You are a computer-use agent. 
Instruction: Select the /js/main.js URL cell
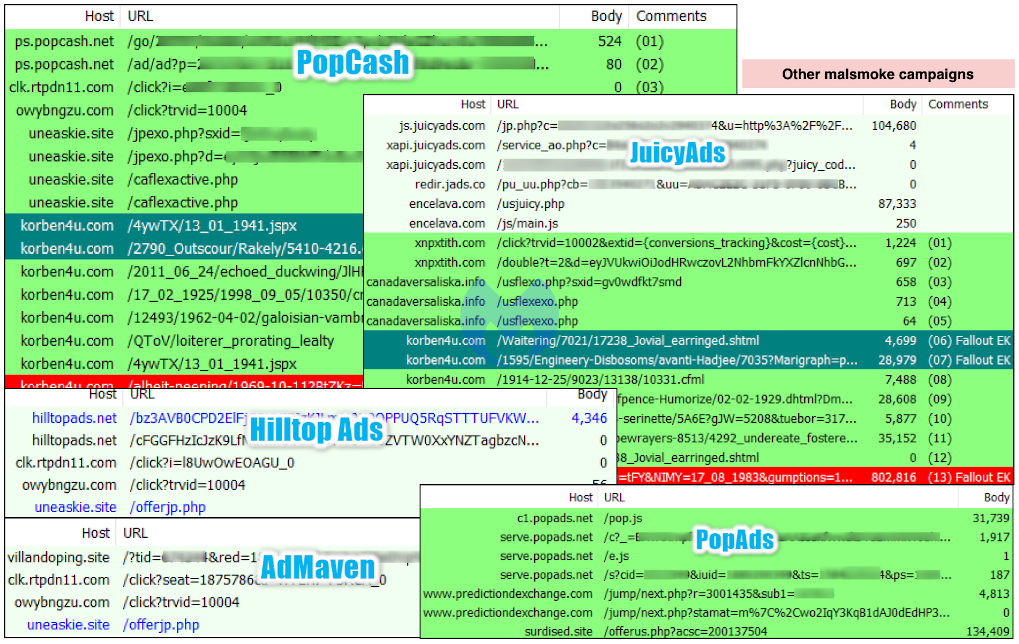[527, 224]
